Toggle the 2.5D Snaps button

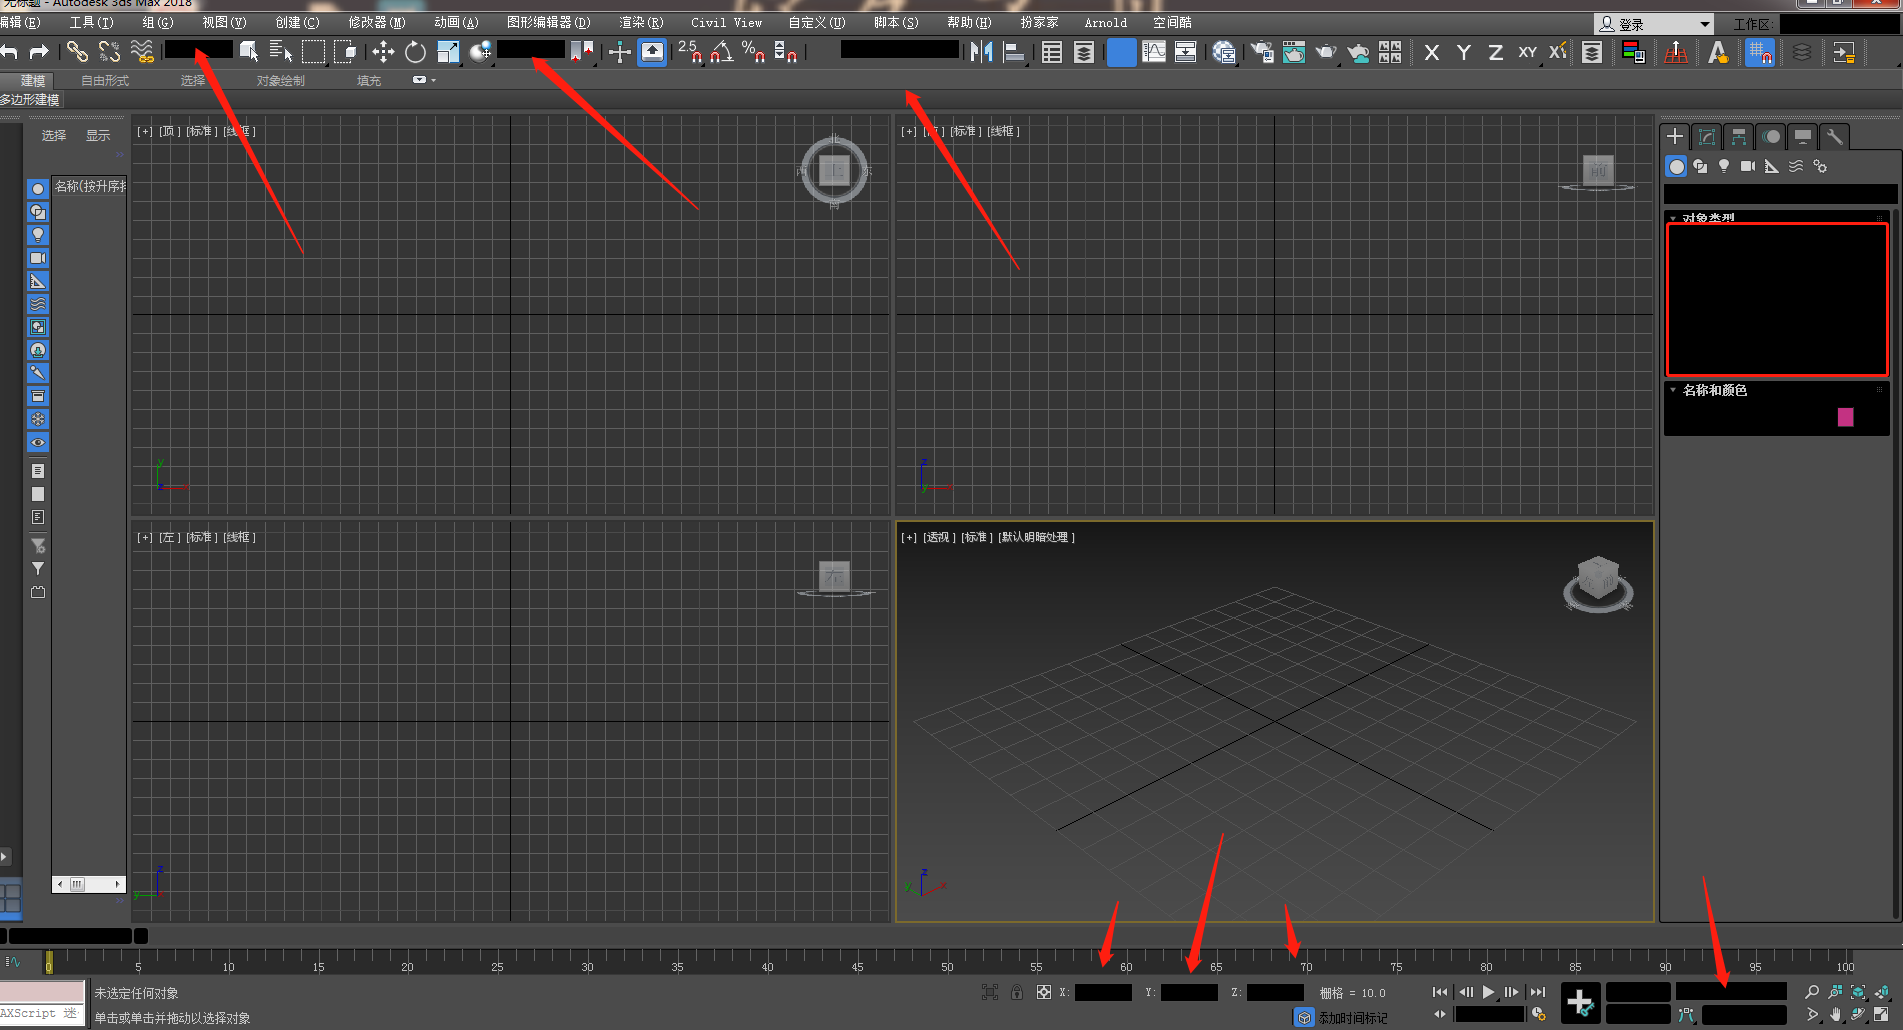point(690,52)
